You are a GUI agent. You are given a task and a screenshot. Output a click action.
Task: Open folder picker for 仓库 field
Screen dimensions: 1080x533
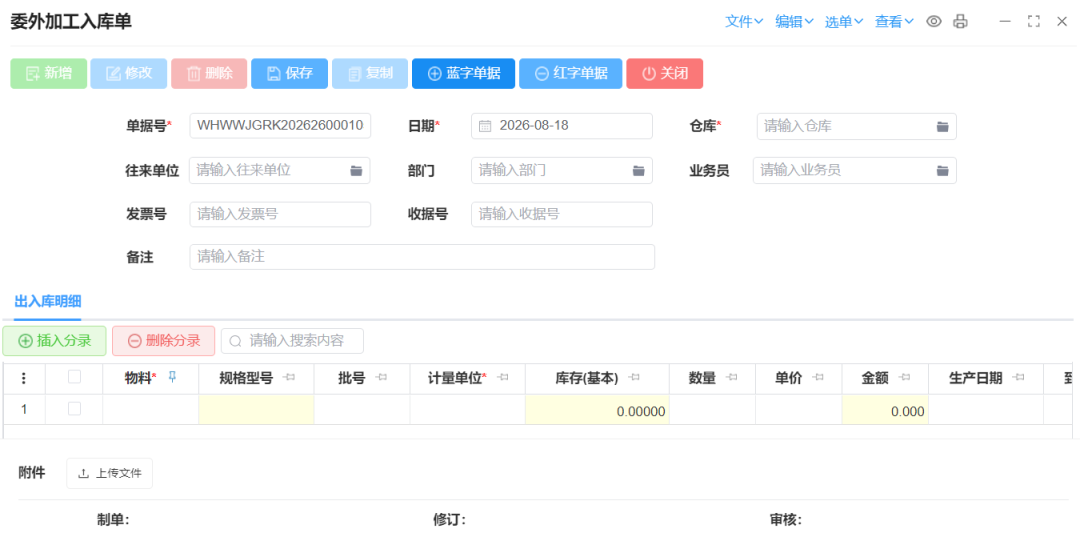point(942,127)
